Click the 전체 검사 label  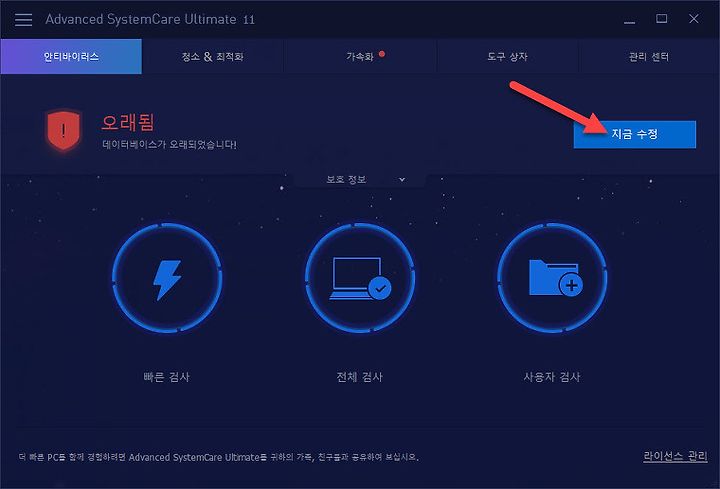[x=360, y=377]
